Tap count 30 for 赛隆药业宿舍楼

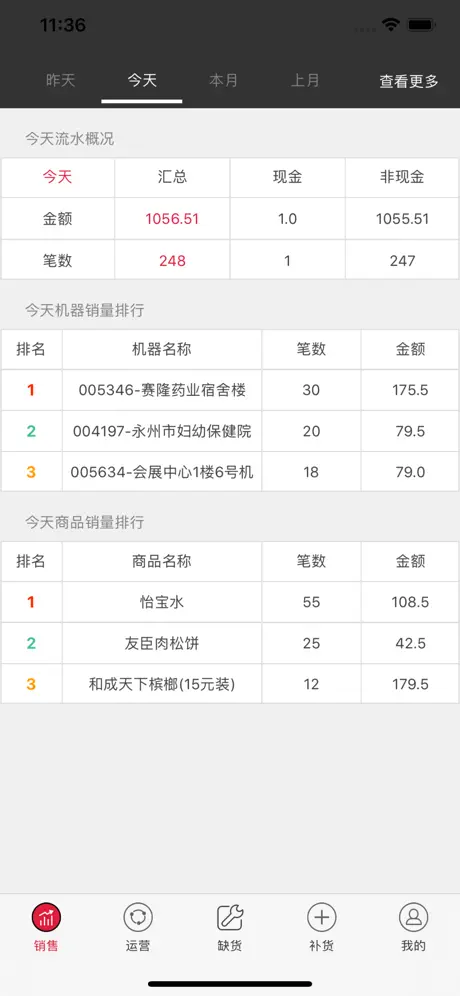[311, 390]
